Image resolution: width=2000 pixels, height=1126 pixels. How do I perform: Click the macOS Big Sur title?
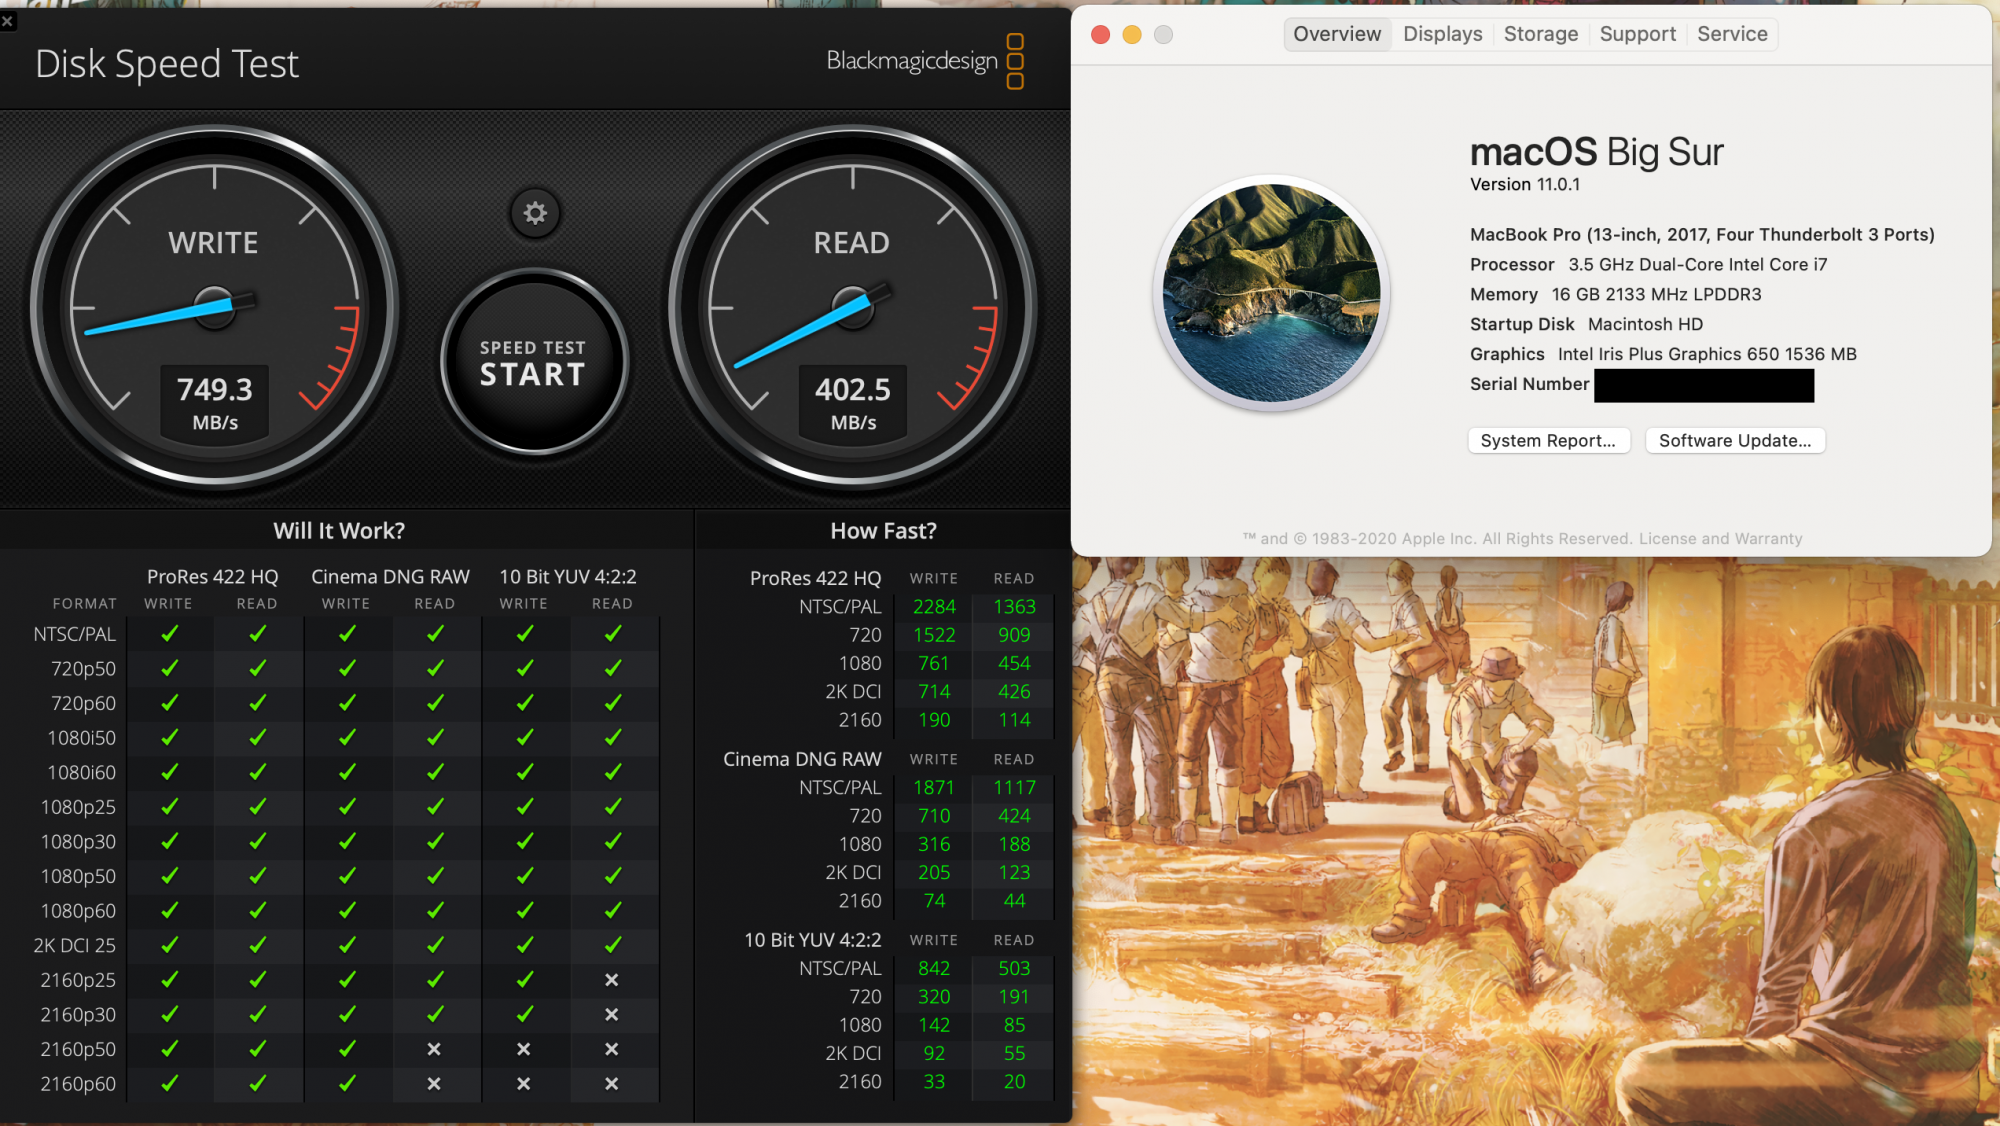pyautogui.click(x=1596, y=152)
